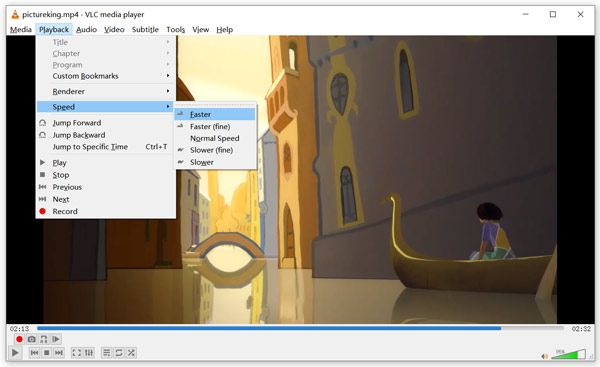Select Stop in the Playback menu
Screen dimensions: 600x367
106,175
